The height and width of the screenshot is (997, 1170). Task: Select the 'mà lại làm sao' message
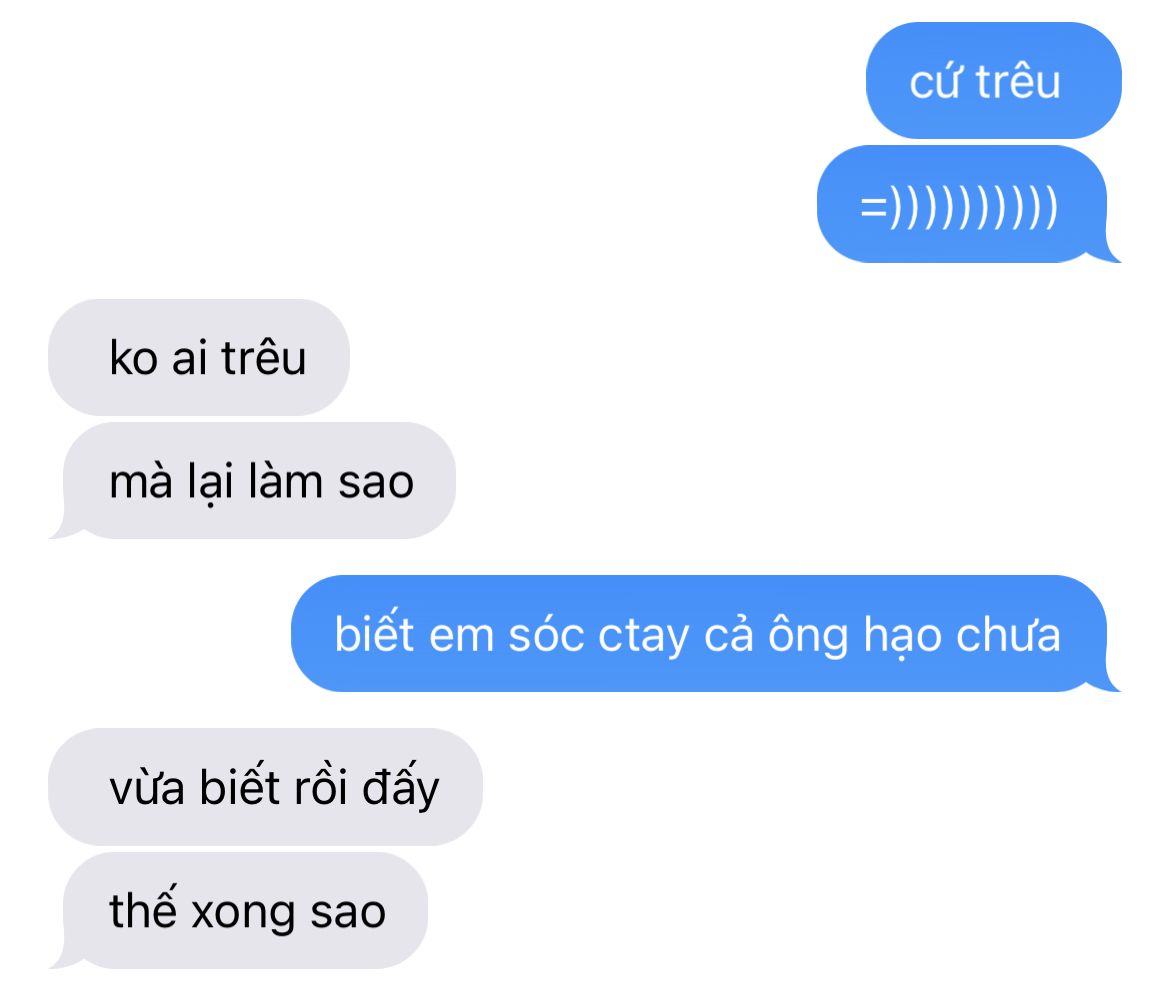(x=252, y=481)
